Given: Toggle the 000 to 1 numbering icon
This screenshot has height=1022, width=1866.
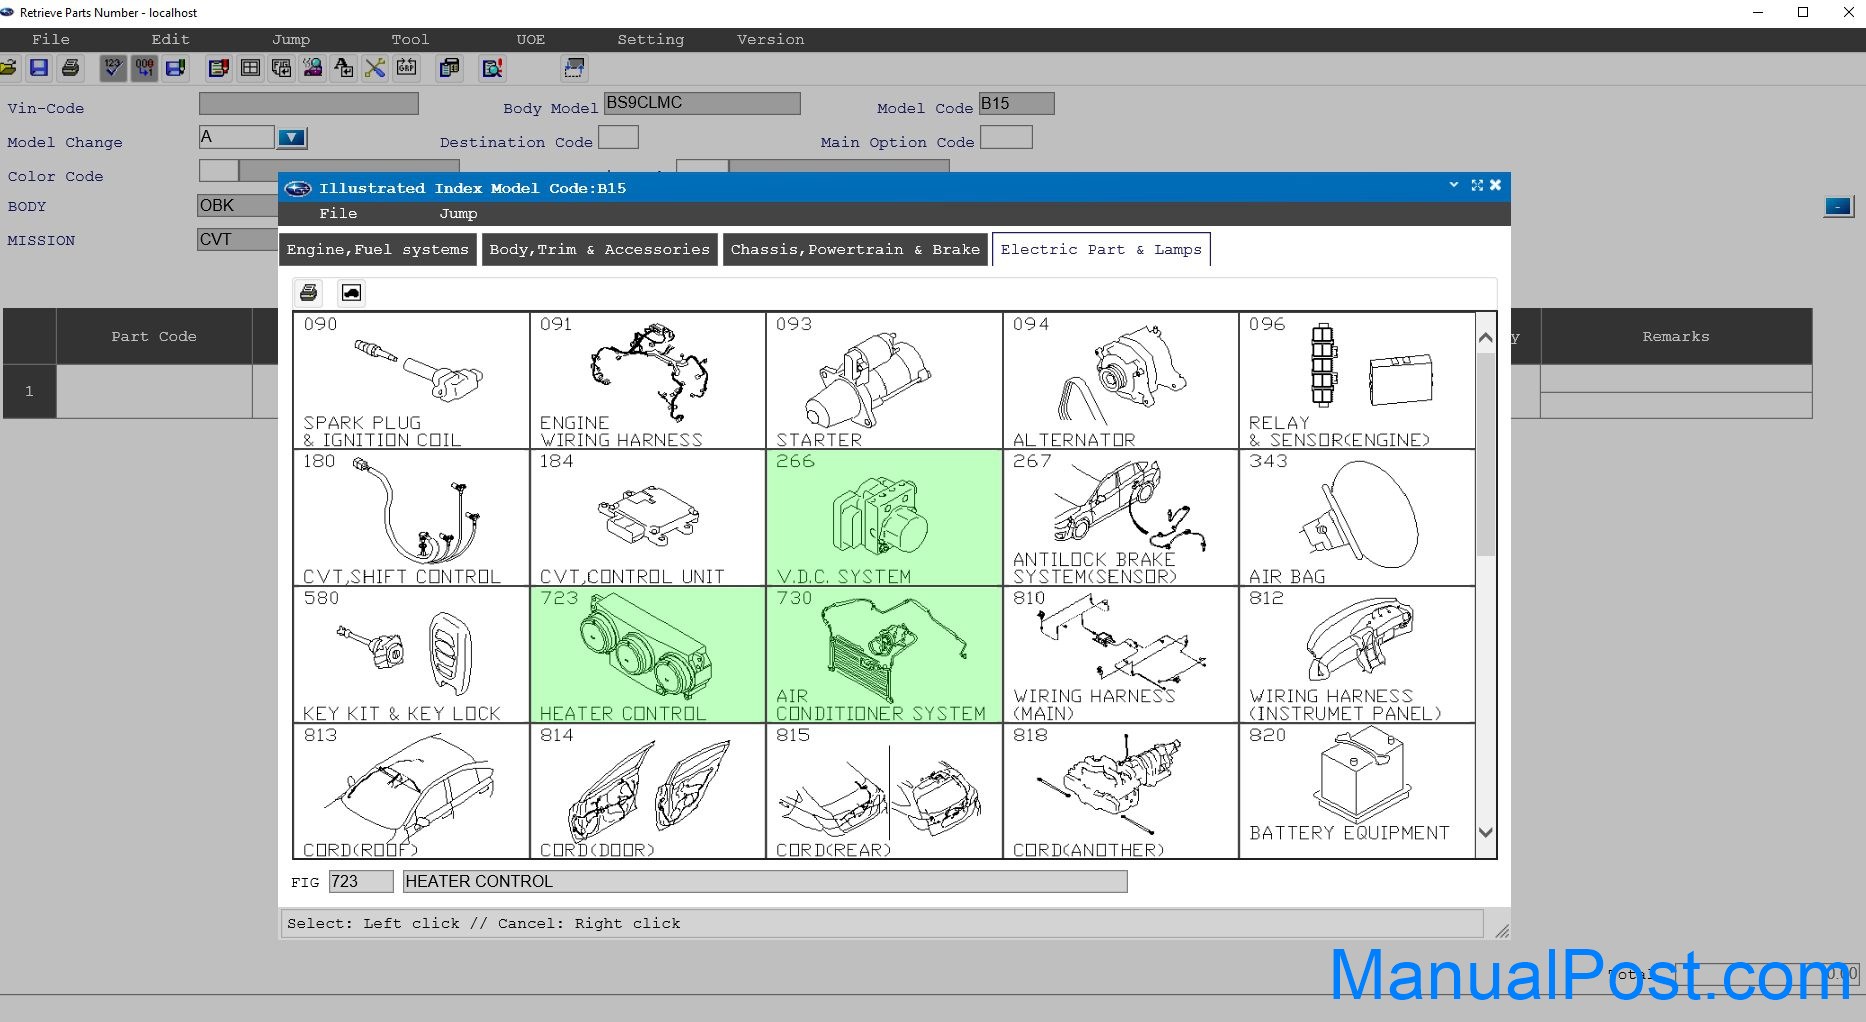Looking at the screenshot, I should point(145,68).
